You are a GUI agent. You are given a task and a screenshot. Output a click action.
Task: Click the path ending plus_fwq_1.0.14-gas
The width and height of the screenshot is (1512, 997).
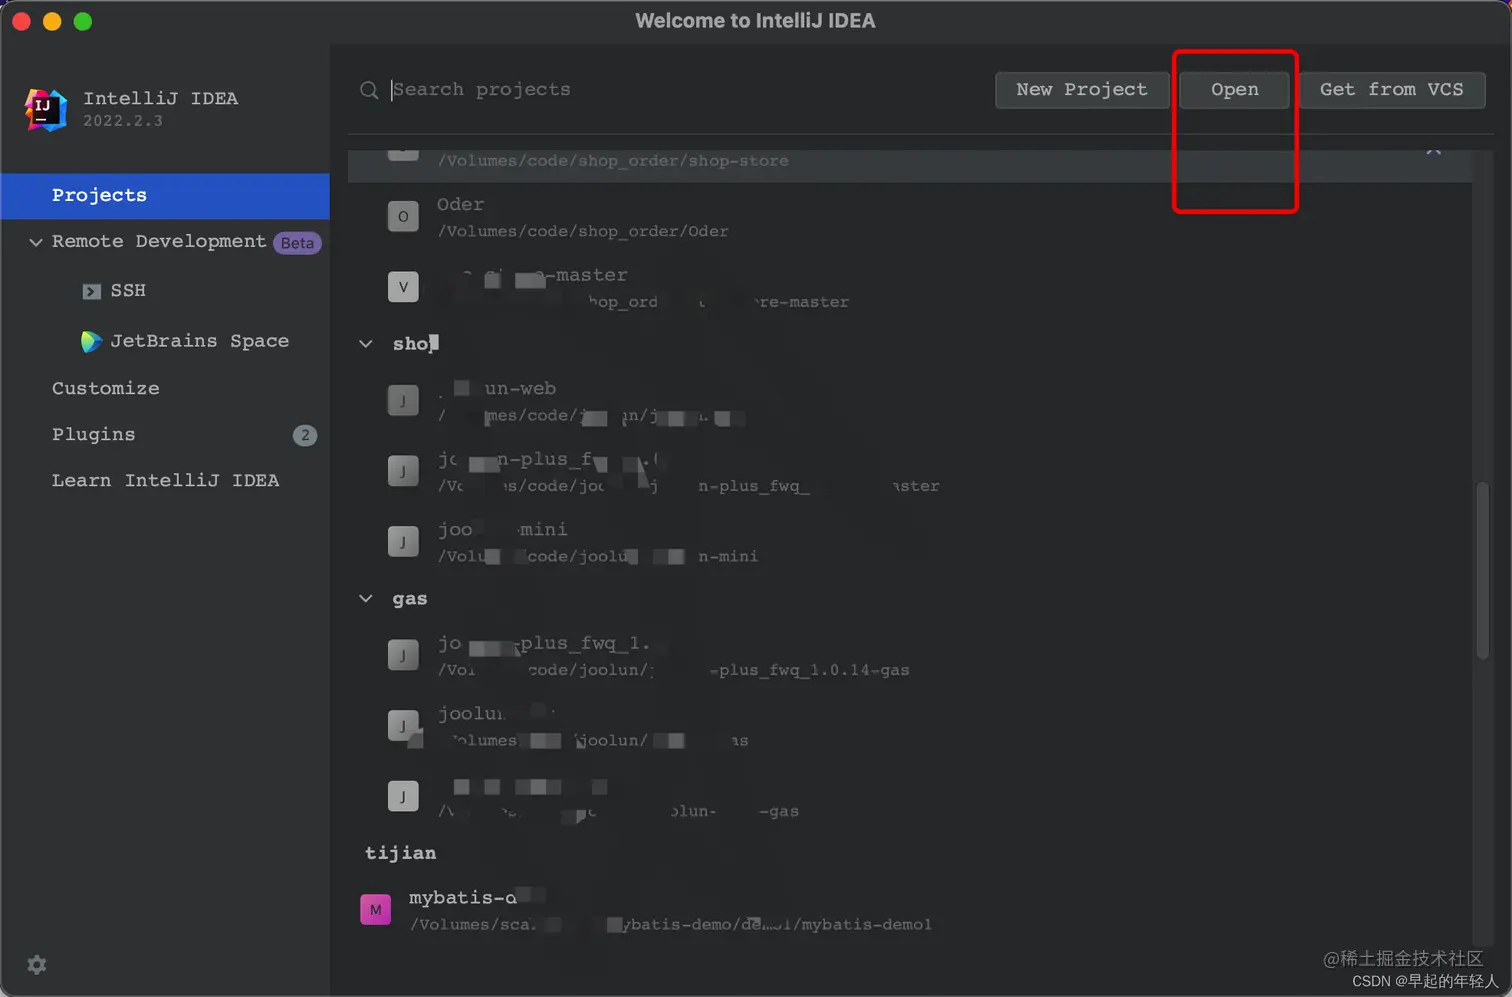(x=673, y=670)
